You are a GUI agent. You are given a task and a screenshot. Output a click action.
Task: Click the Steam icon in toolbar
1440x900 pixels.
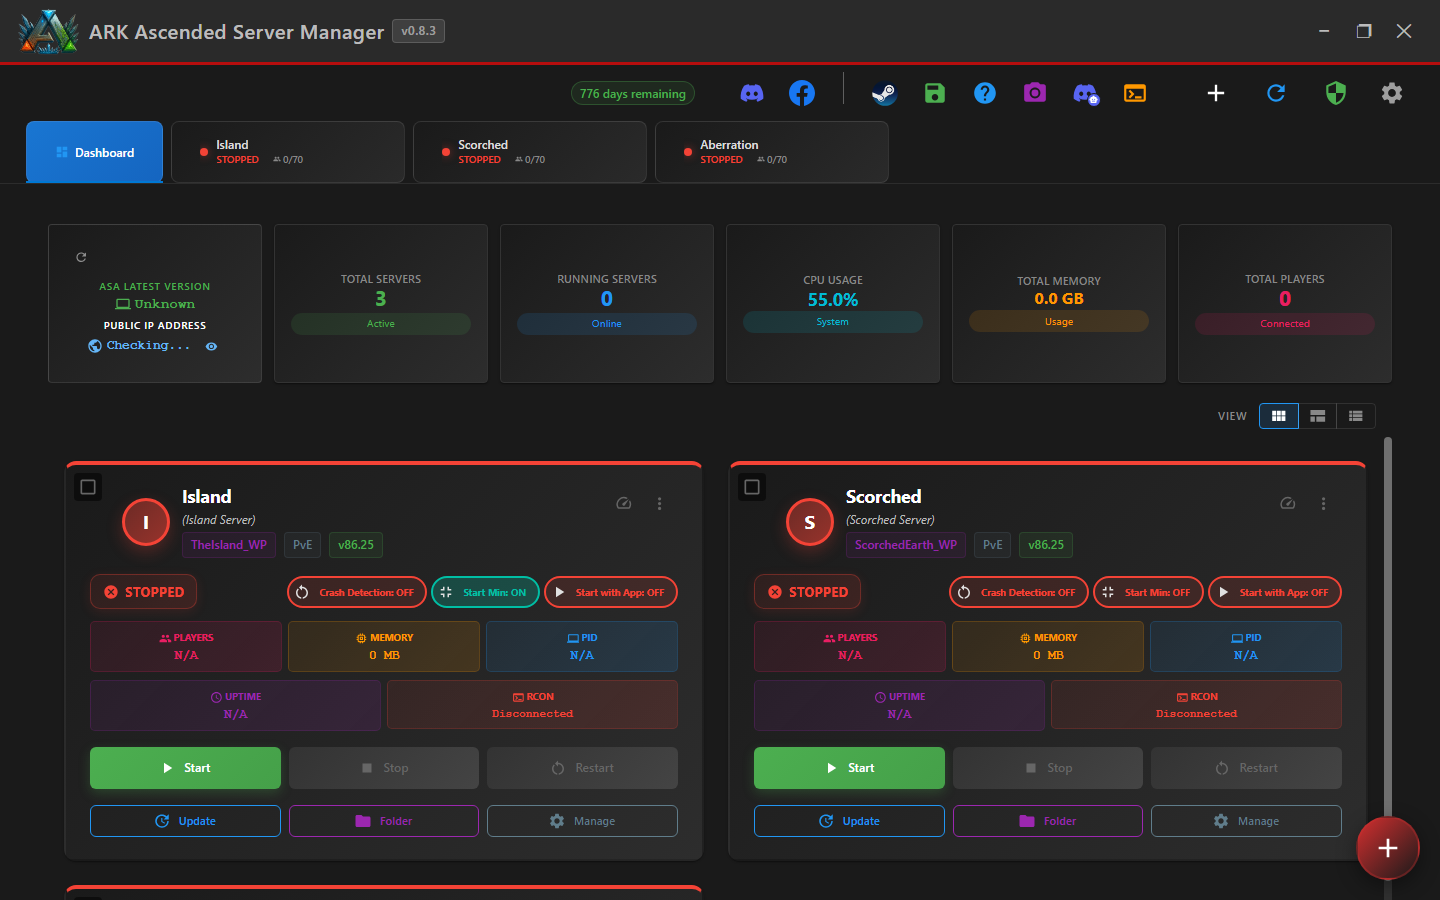884,93
